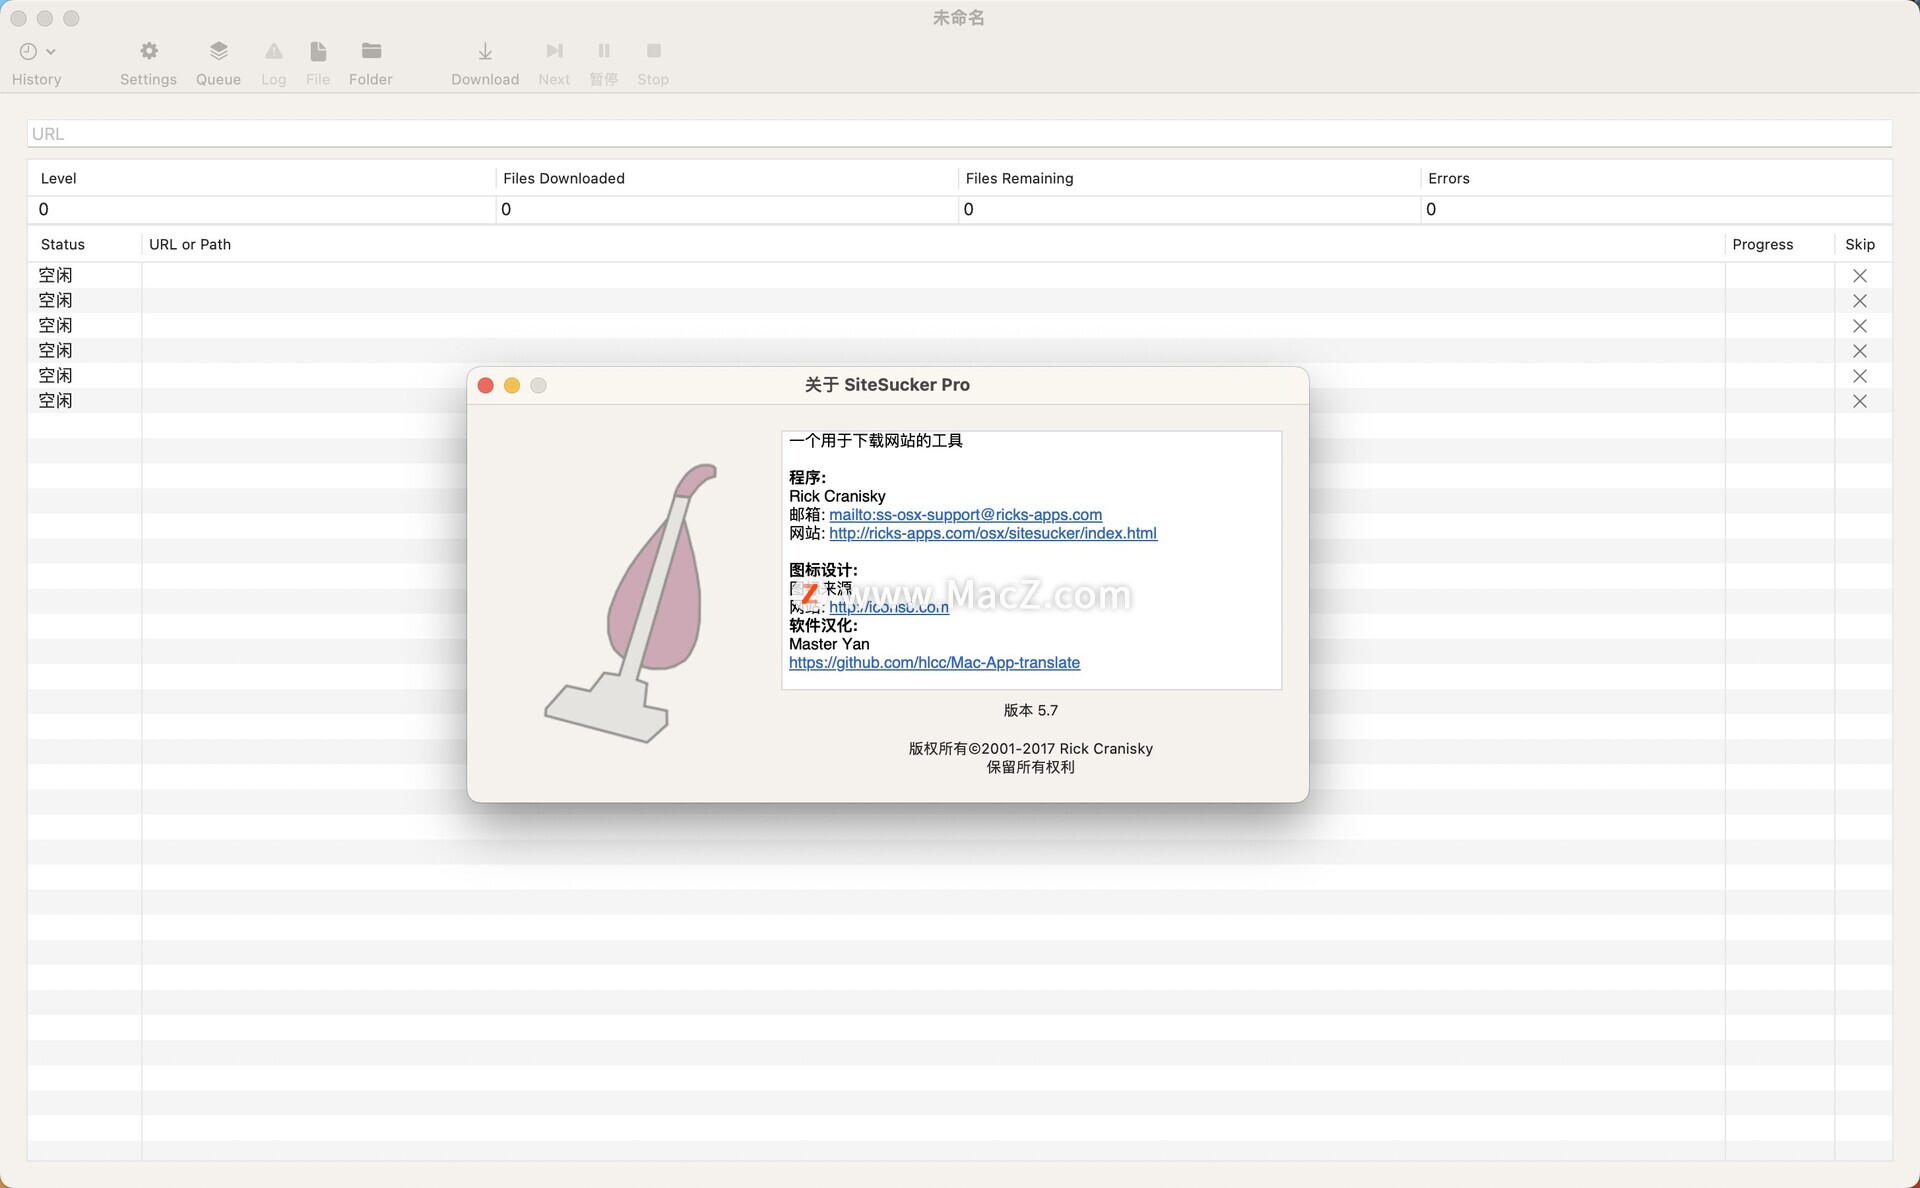This screenshot has width=1920, height=1188.
Task: Open the iconse.com icon design link
Action: coord(889,607)
